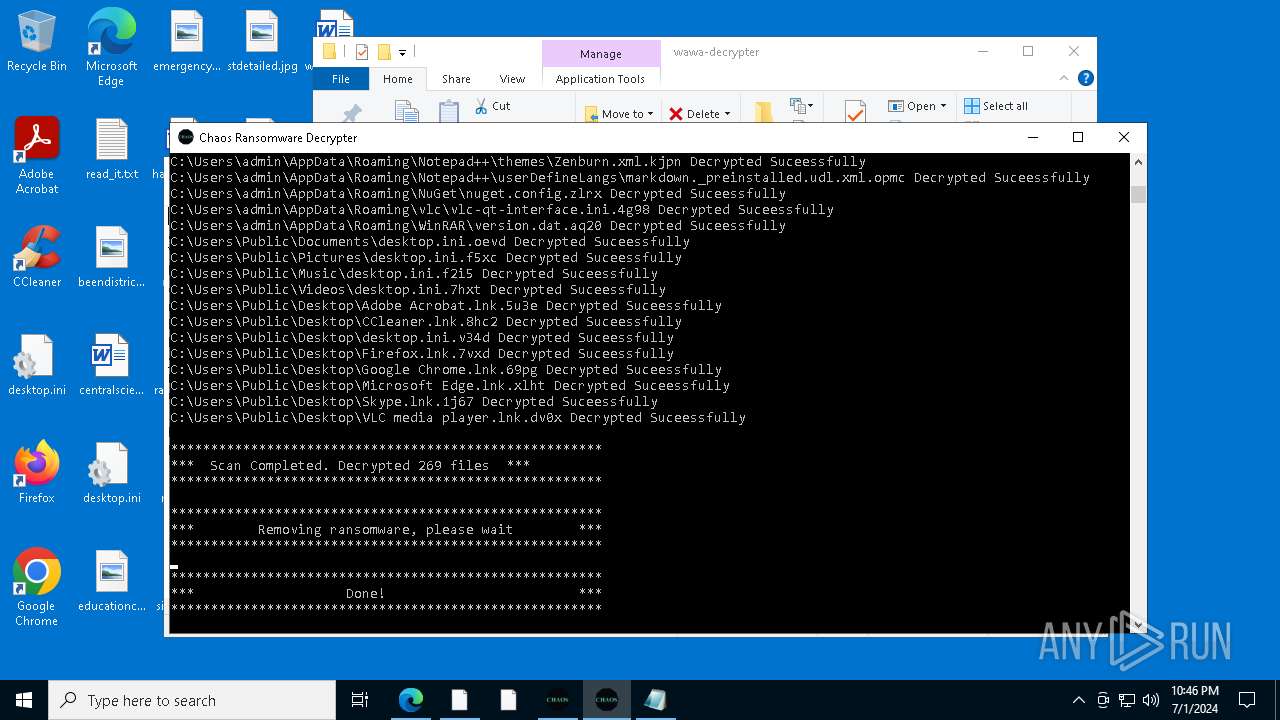
Task: Click the Paste clipboard icon in Explorer ribbon
Action: point(449,111)
